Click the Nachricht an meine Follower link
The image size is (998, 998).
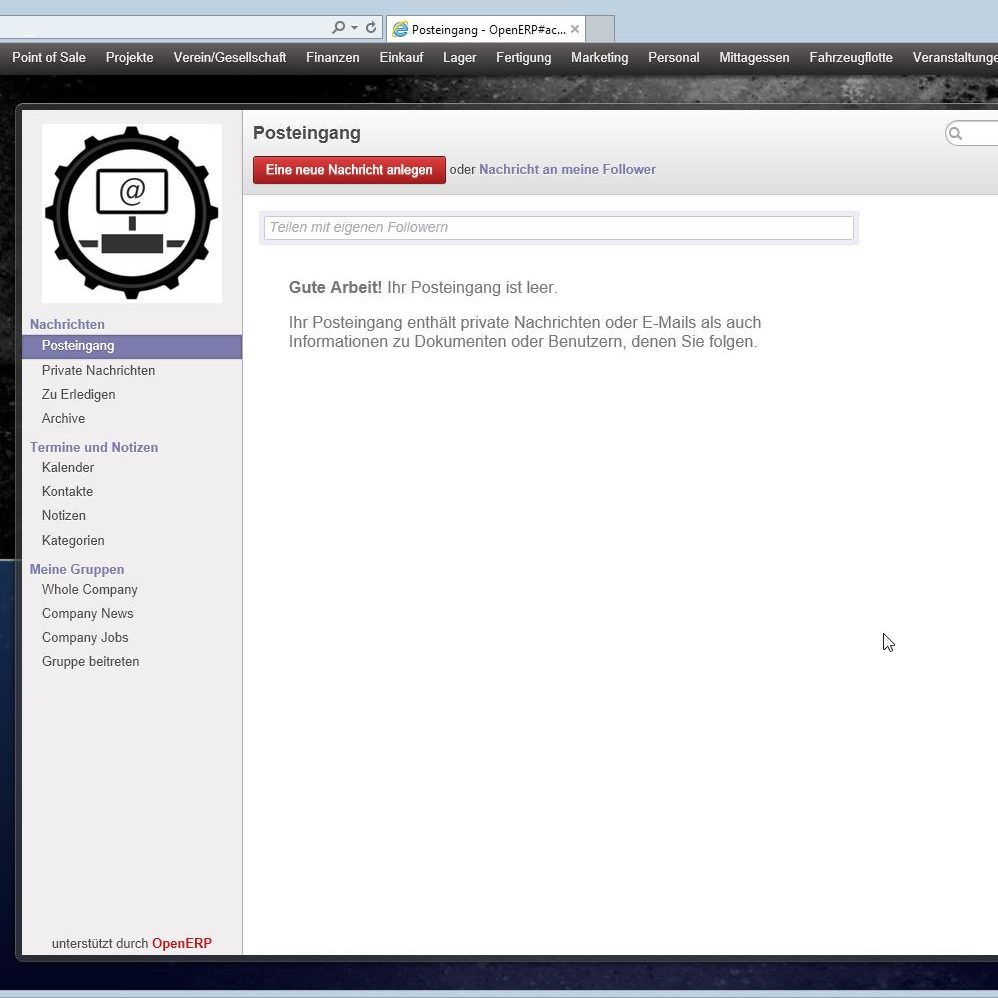567,170
